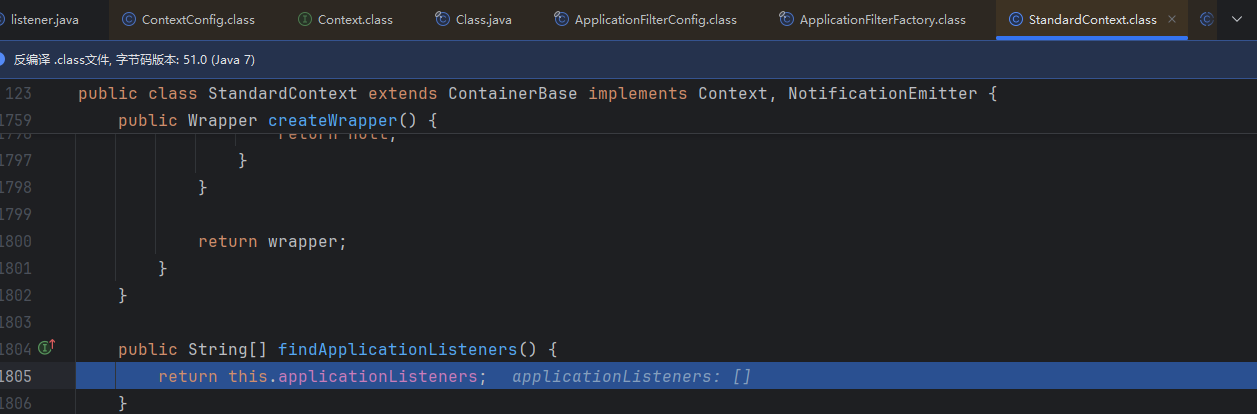1257x414 pixels.
Task: Click the file icon on Class.java tab
Action: [442, 19]
